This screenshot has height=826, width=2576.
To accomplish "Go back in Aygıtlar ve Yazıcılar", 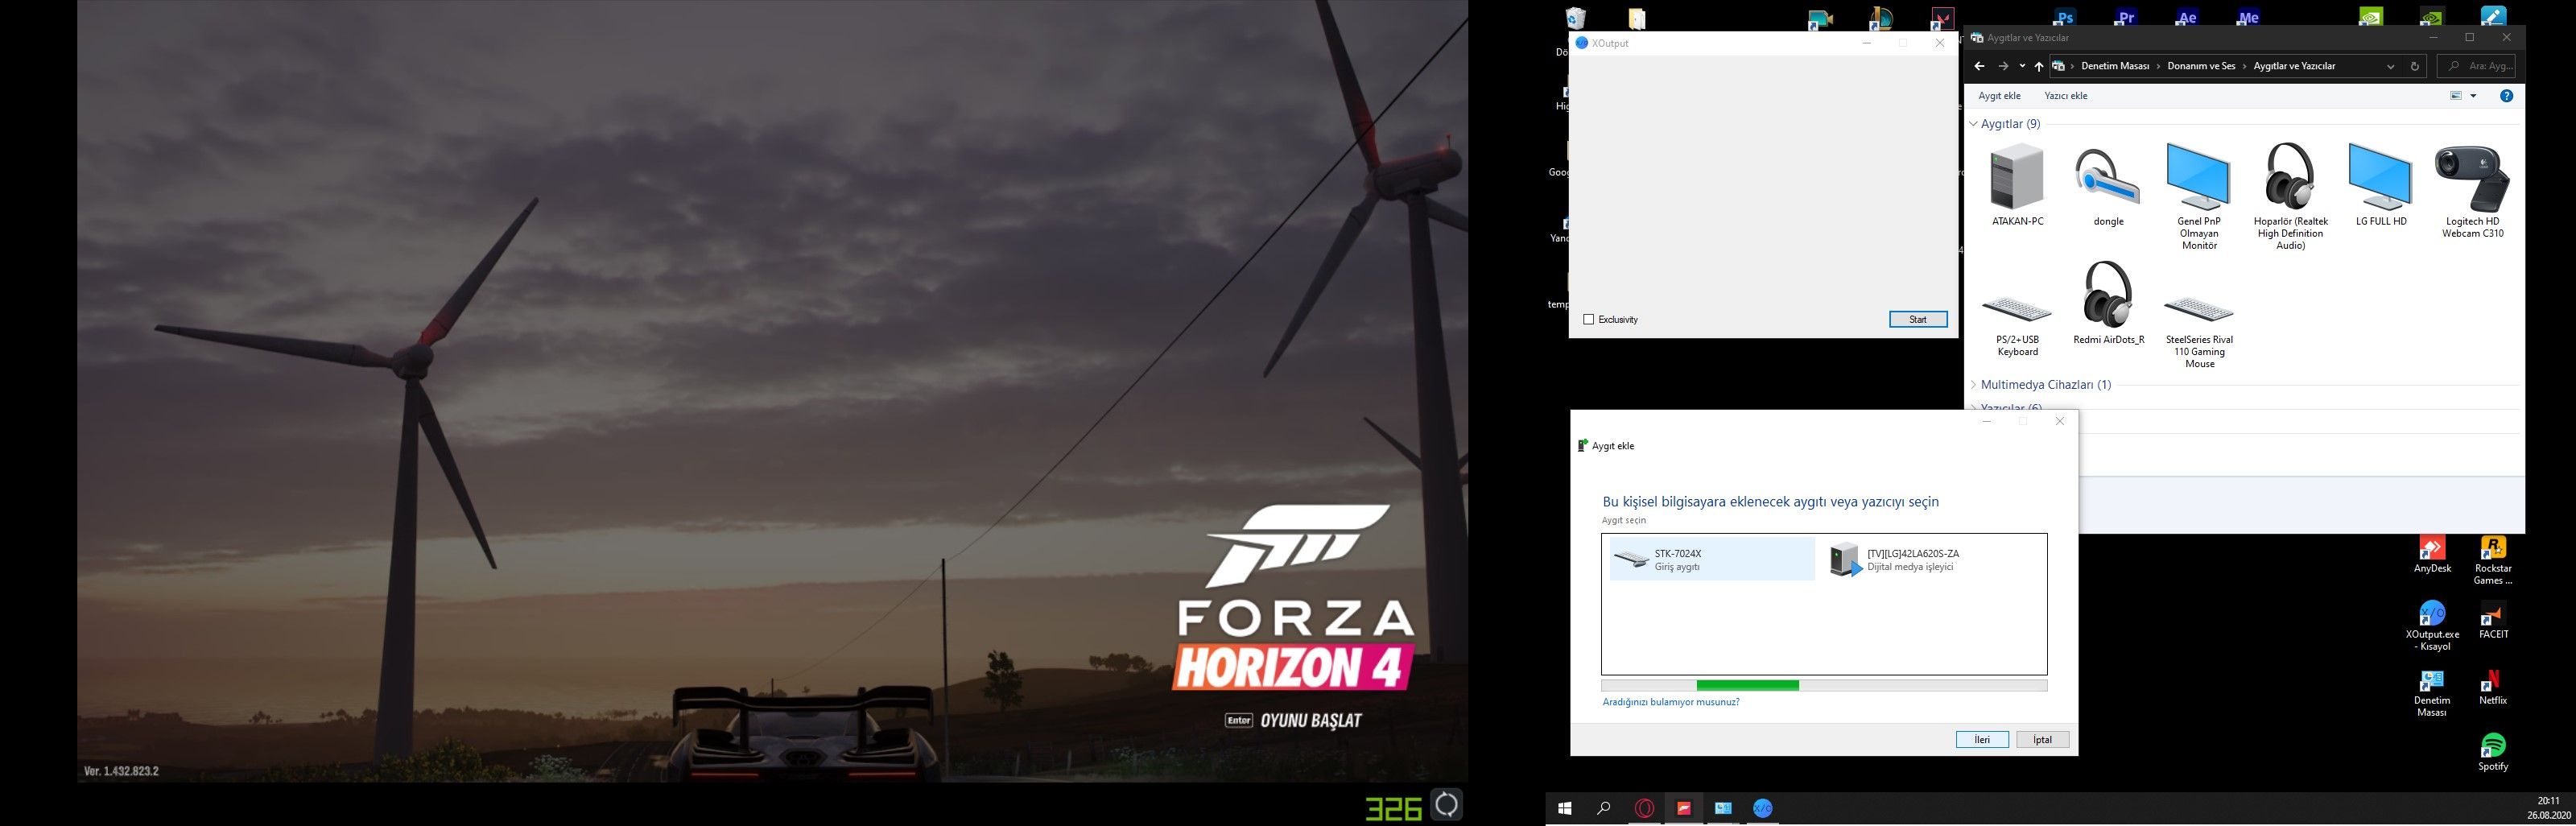I will 1979,66.
